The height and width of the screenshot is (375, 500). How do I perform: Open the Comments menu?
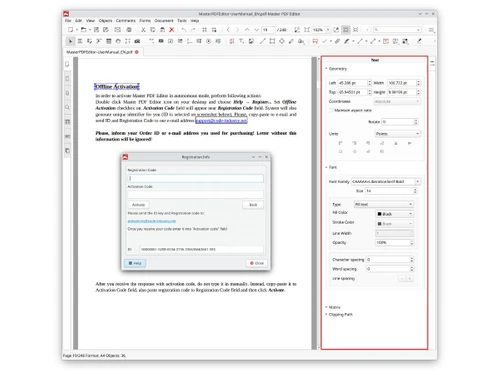(x=126, y=21)
